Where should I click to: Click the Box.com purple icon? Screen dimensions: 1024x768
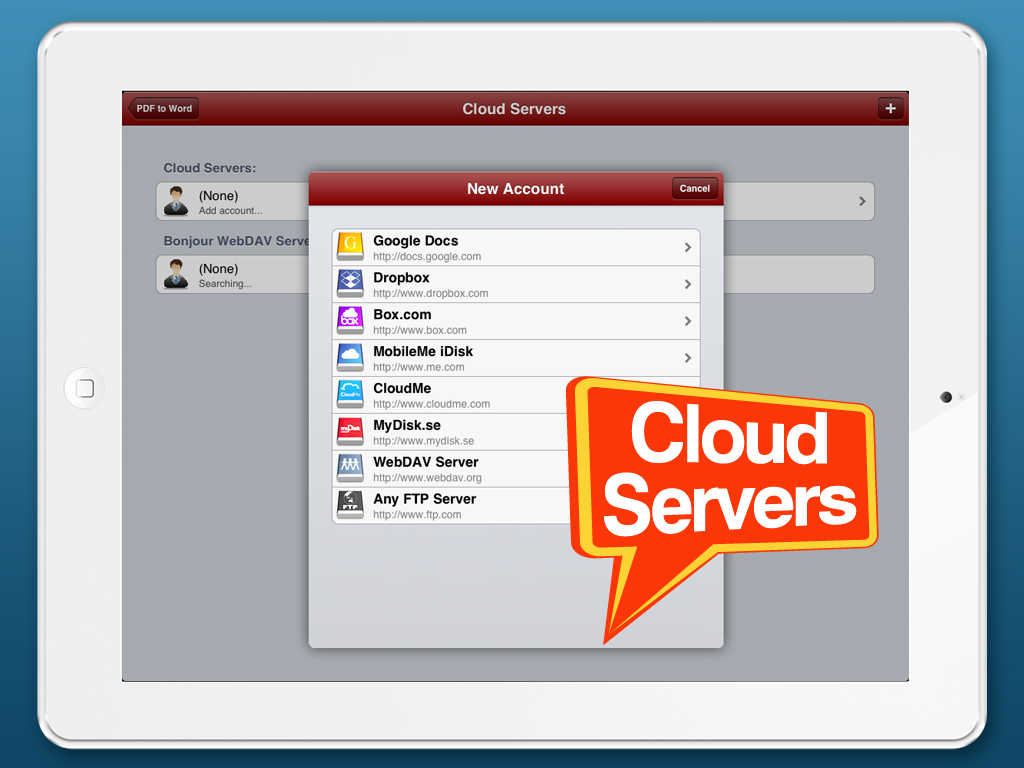click(350, 321)
